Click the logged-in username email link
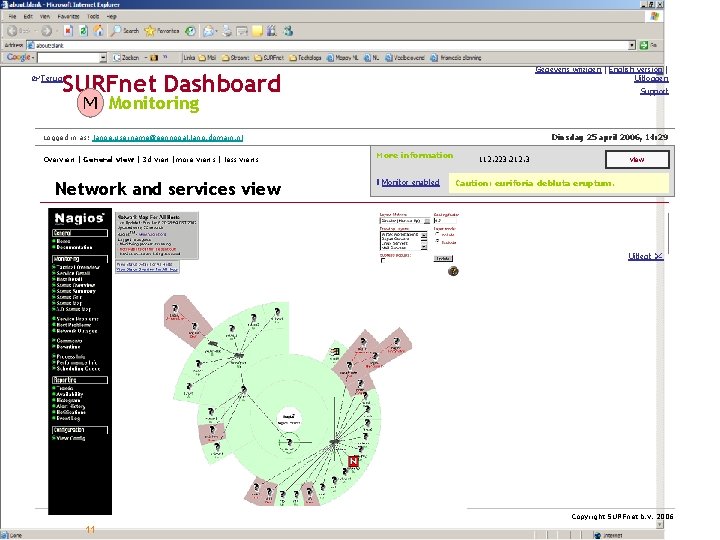Screen dimensions: 720x540 (x=168, y=137)
